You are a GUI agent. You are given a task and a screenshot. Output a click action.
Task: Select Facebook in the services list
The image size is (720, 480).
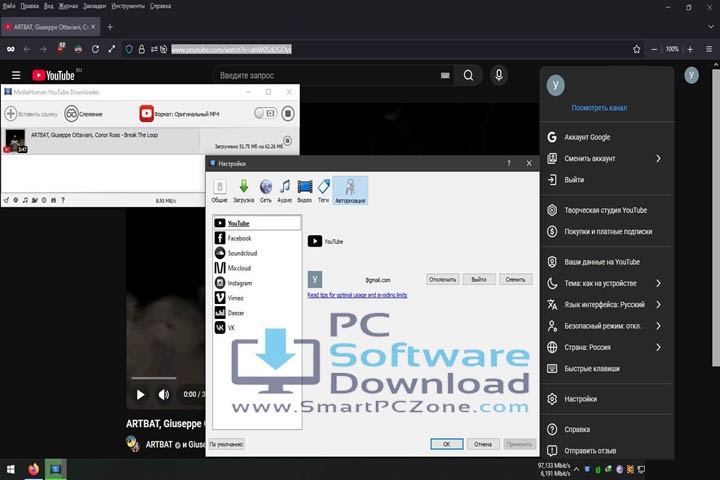[x=257, y=238]
